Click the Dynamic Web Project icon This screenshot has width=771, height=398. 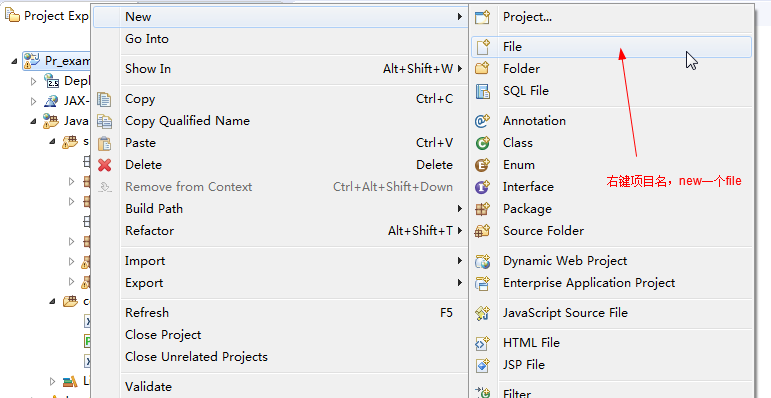point(482,261)
